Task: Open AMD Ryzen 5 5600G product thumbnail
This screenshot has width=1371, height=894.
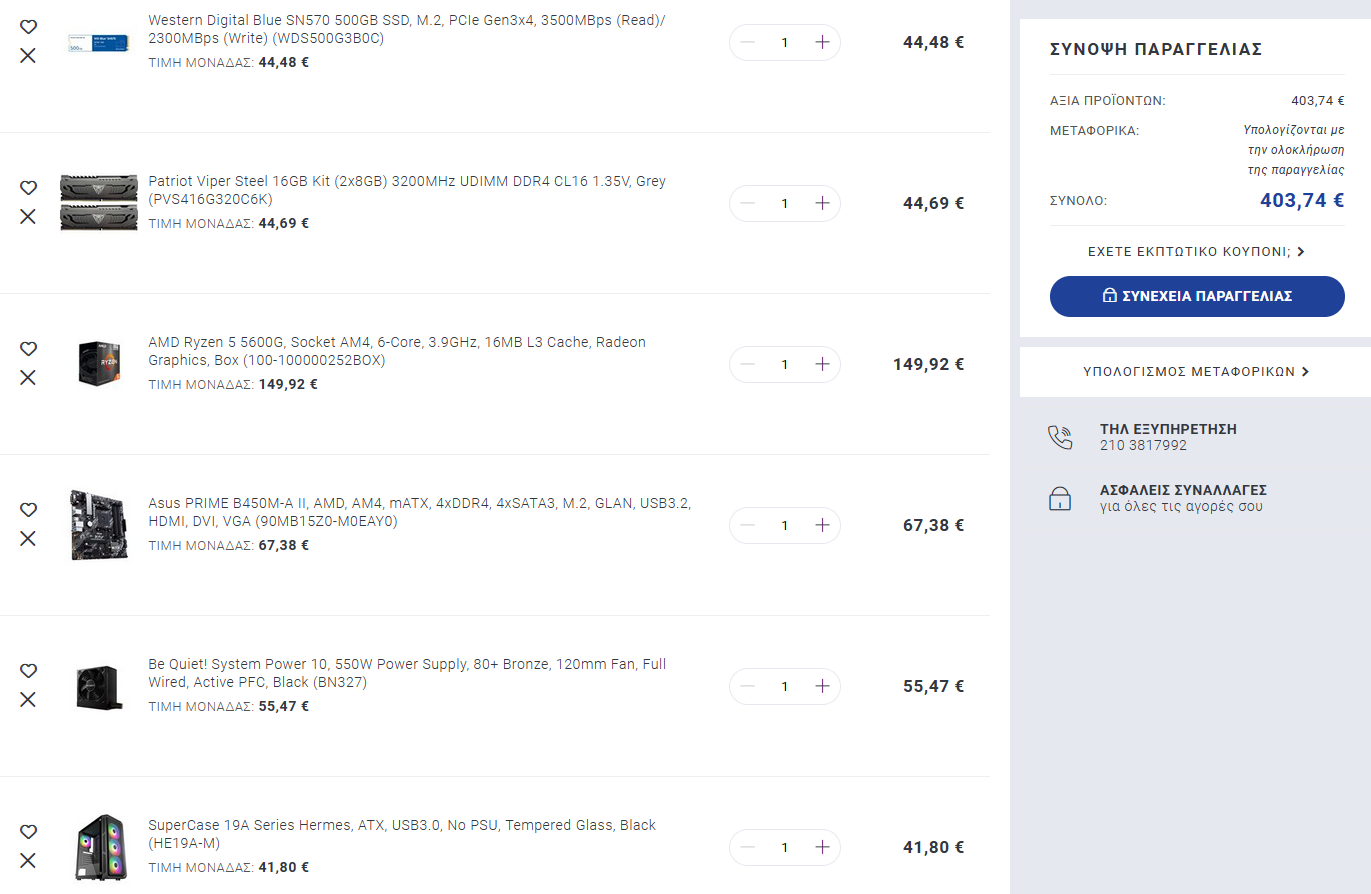Action: tap(99, 363)
